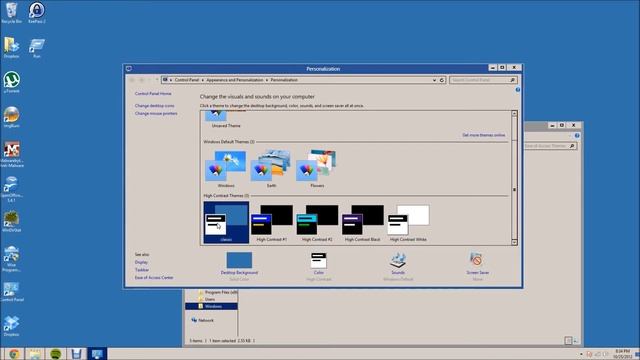Image resolution: width=640 pixels, height=360 pixels.
Task: Open the Control Panel desktop shortcut
Action: tap(11, 291)
